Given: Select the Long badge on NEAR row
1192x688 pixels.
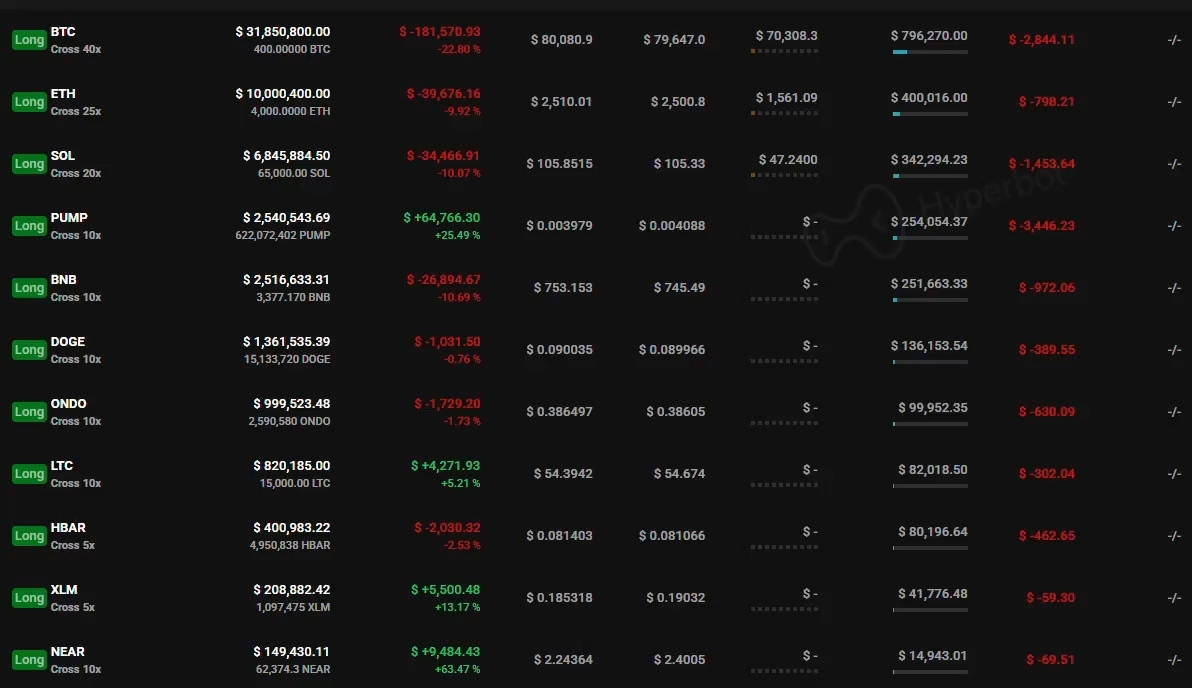Looking at the screenshot, I should (x=29, y=660).
